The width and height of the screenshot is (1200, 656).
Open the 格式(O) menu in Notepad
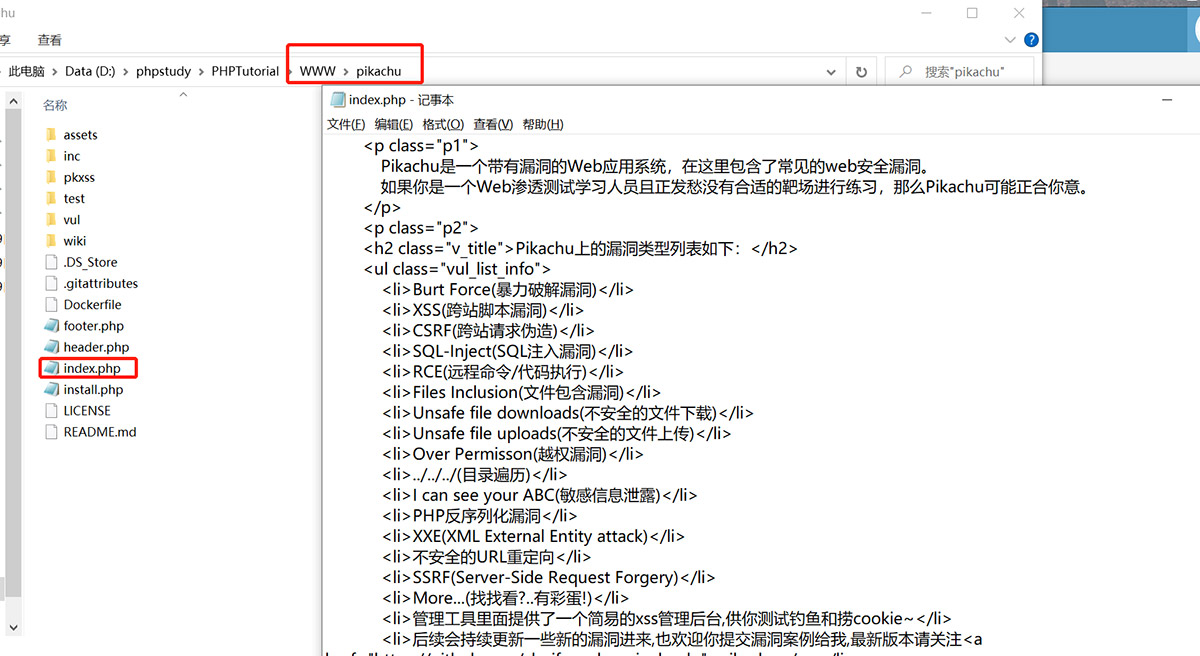click(x=443, y=124)
